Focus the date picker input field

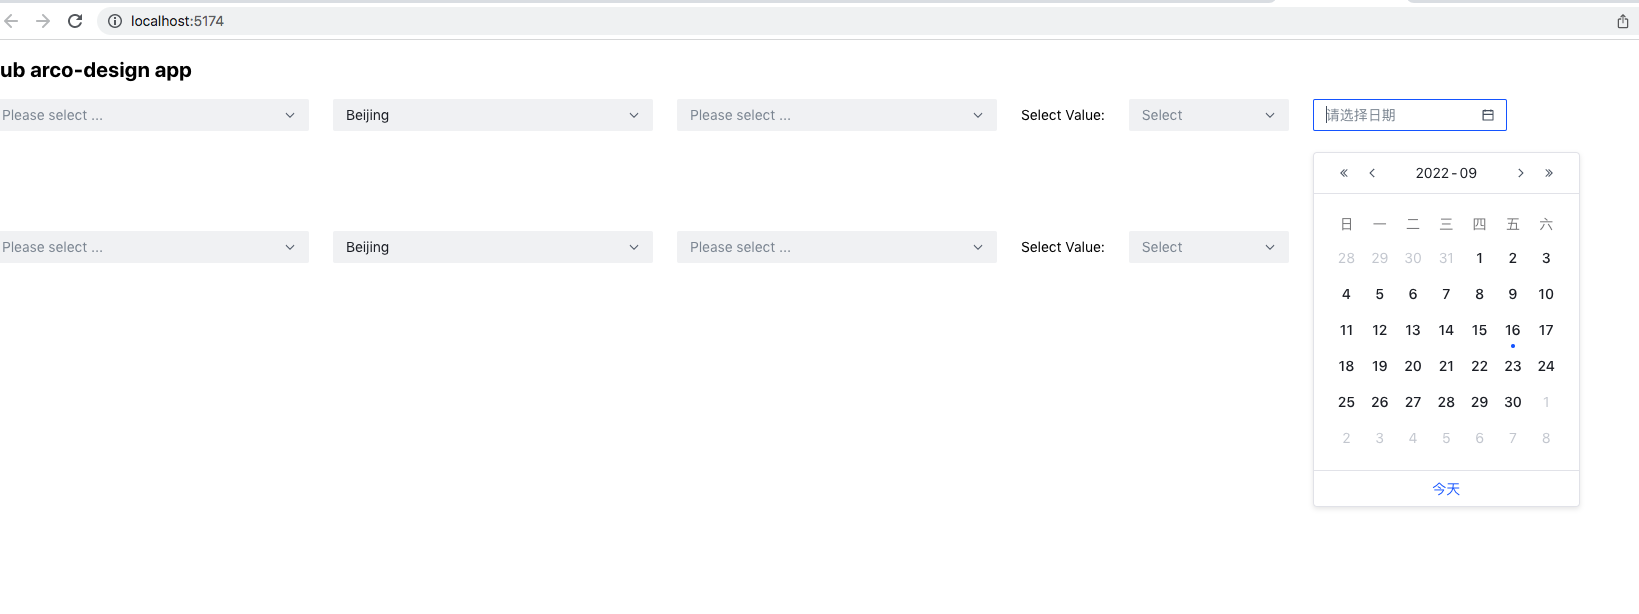click(1400, 115)
